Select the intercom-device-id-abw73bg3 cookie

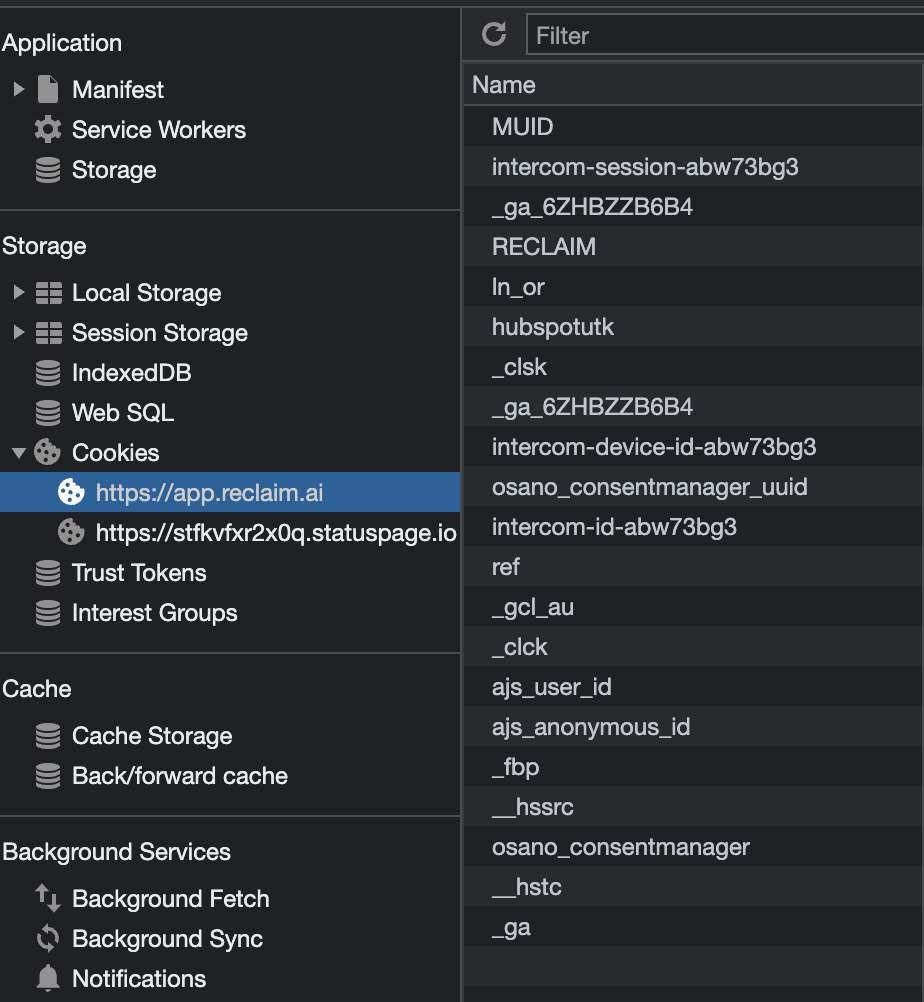(693, 447)
